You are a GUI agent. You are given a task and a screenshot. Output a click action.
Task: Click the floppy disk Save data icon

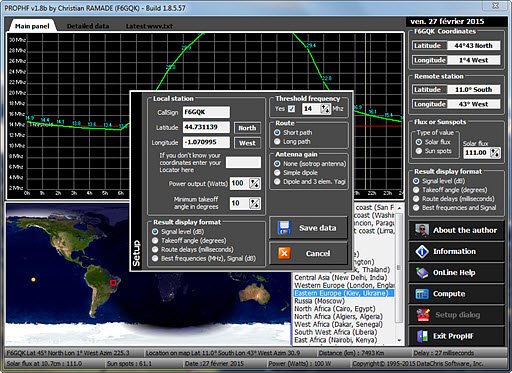[284, 228]
